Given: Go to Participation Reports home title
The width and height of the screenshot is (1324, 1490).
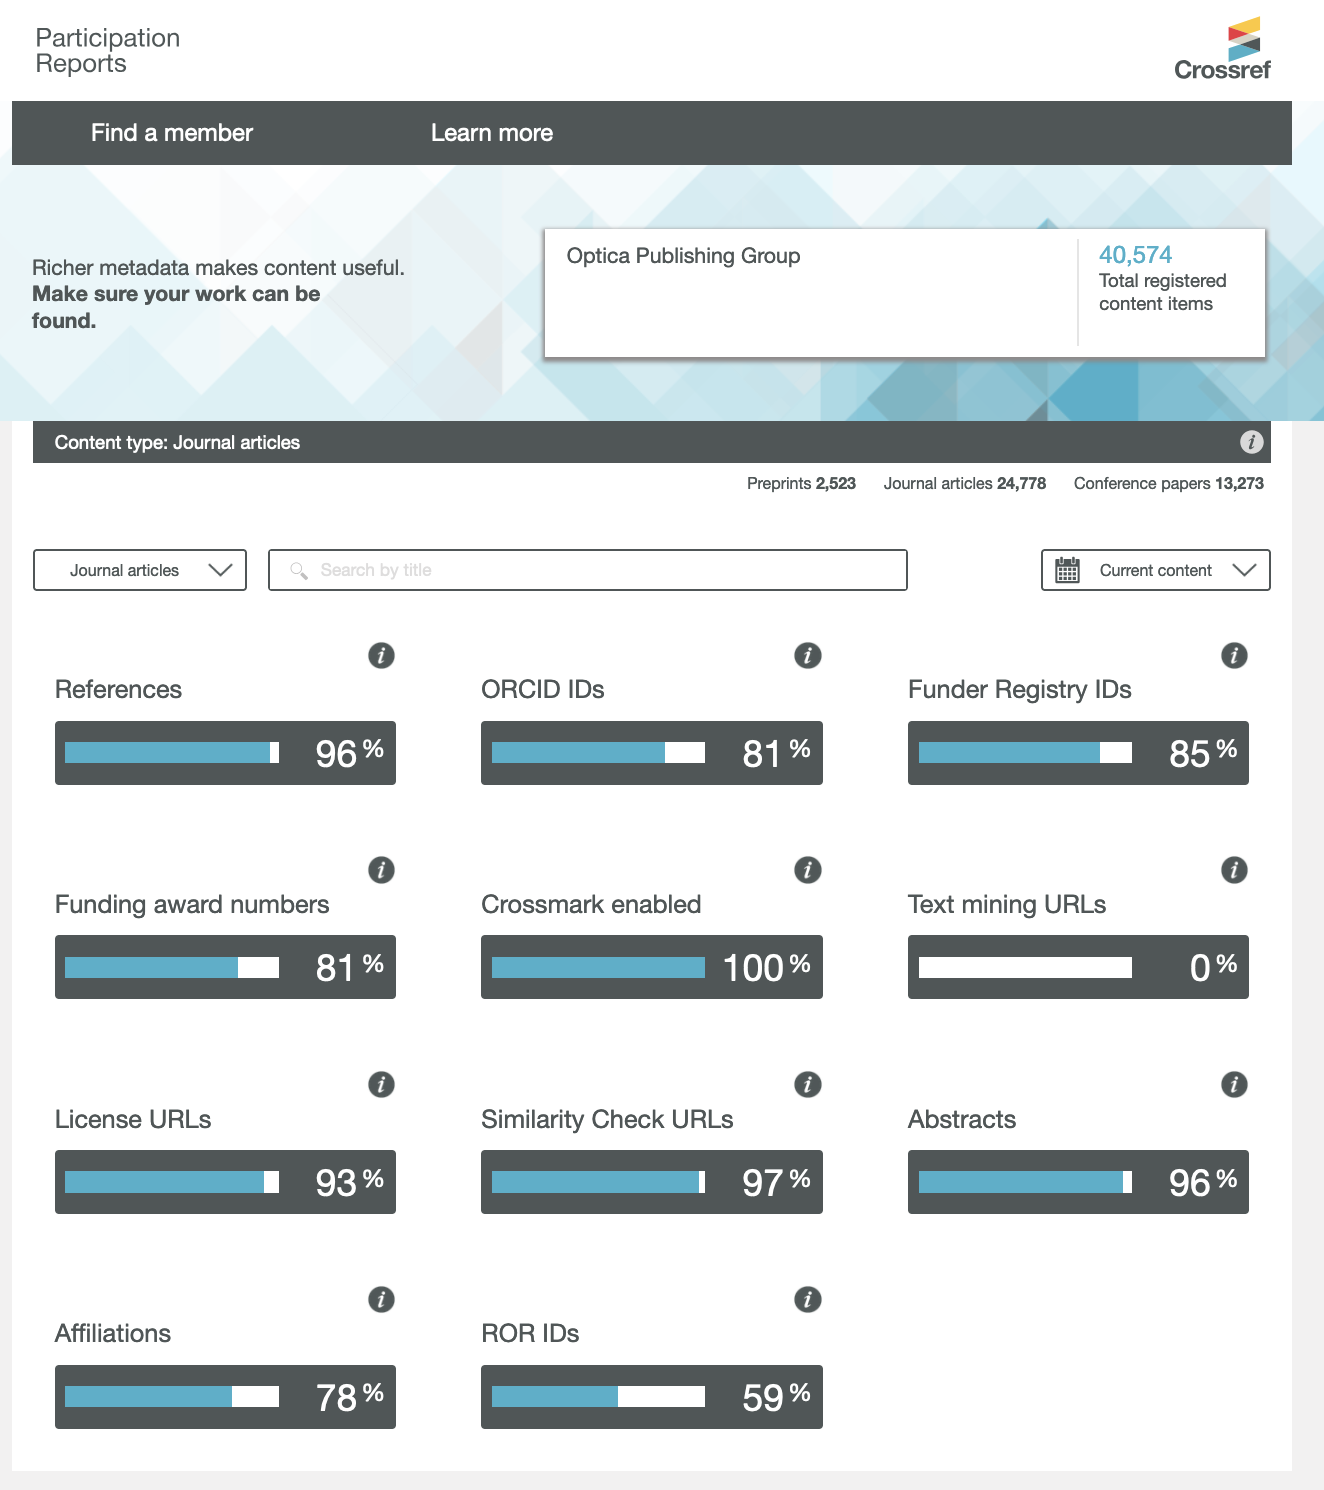Looking at the screenshot, I should (108, 50).
